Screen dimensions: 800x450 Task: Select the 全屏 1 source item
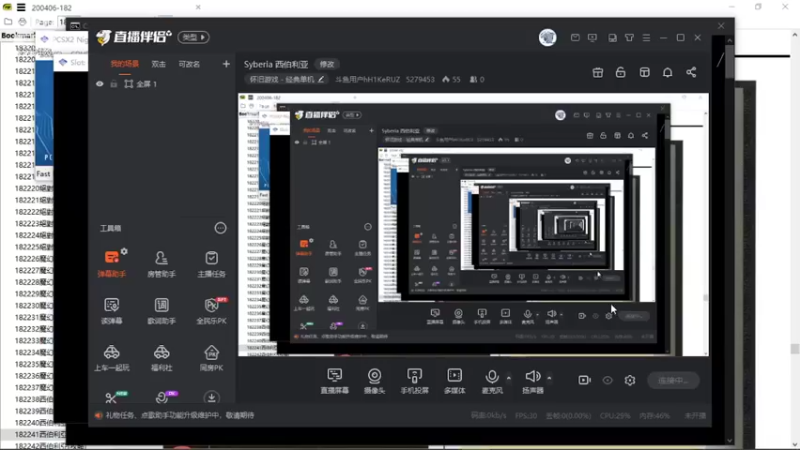(140, 84)
